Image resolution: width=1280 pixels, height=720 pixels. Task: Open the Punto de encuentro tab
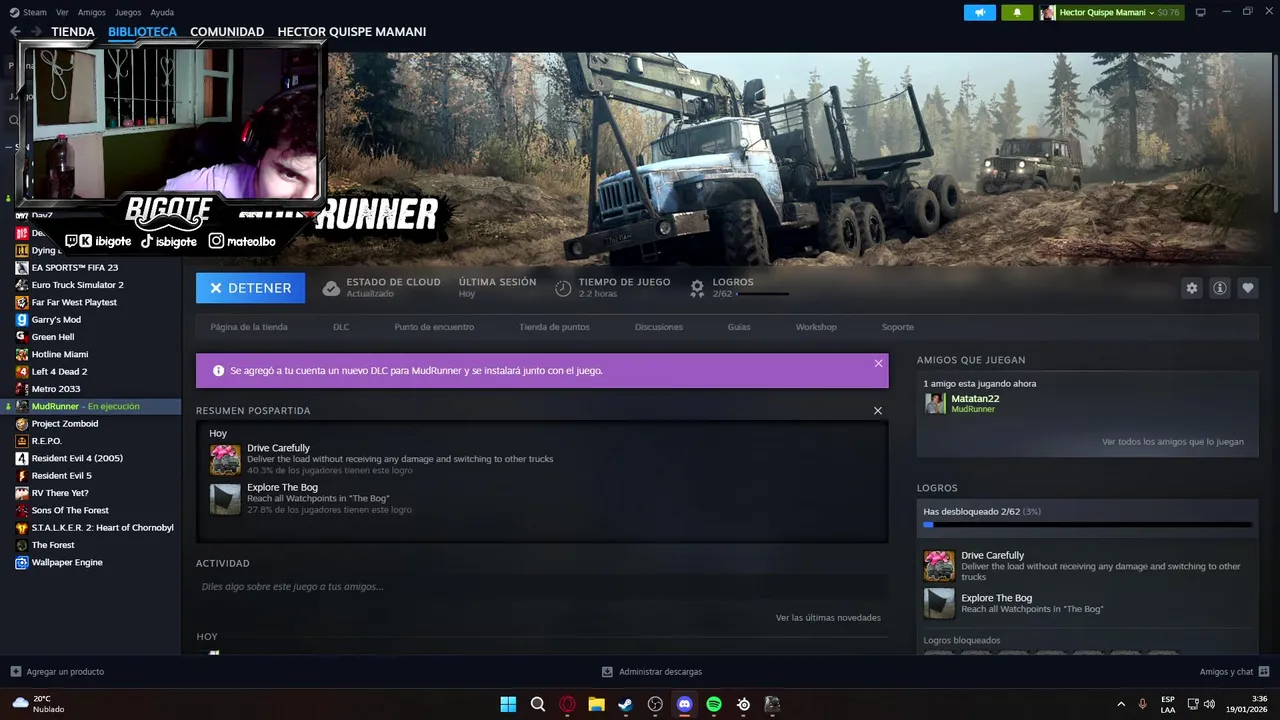pyautogui.click(x=434, y=327)
